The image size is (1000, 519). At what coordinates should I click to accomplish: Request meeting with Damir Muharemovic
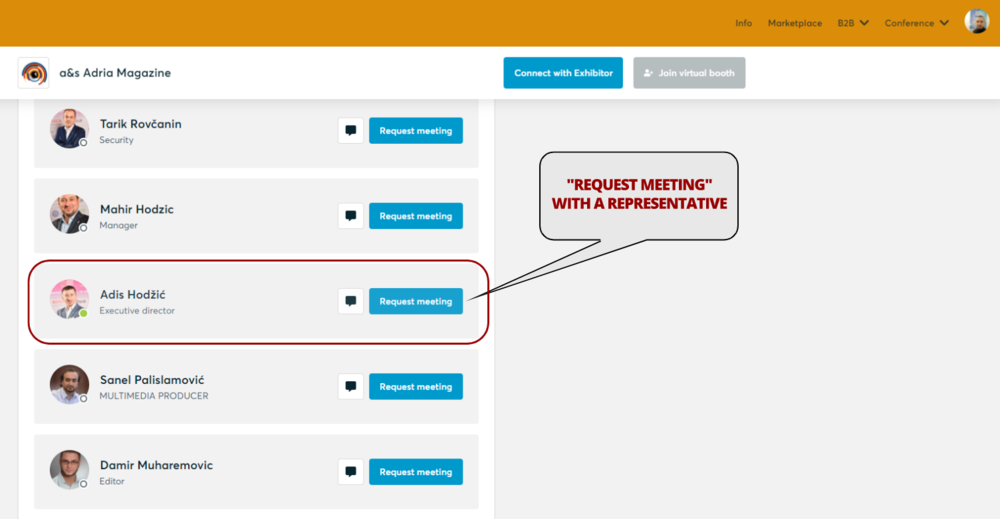coord(416,472)
